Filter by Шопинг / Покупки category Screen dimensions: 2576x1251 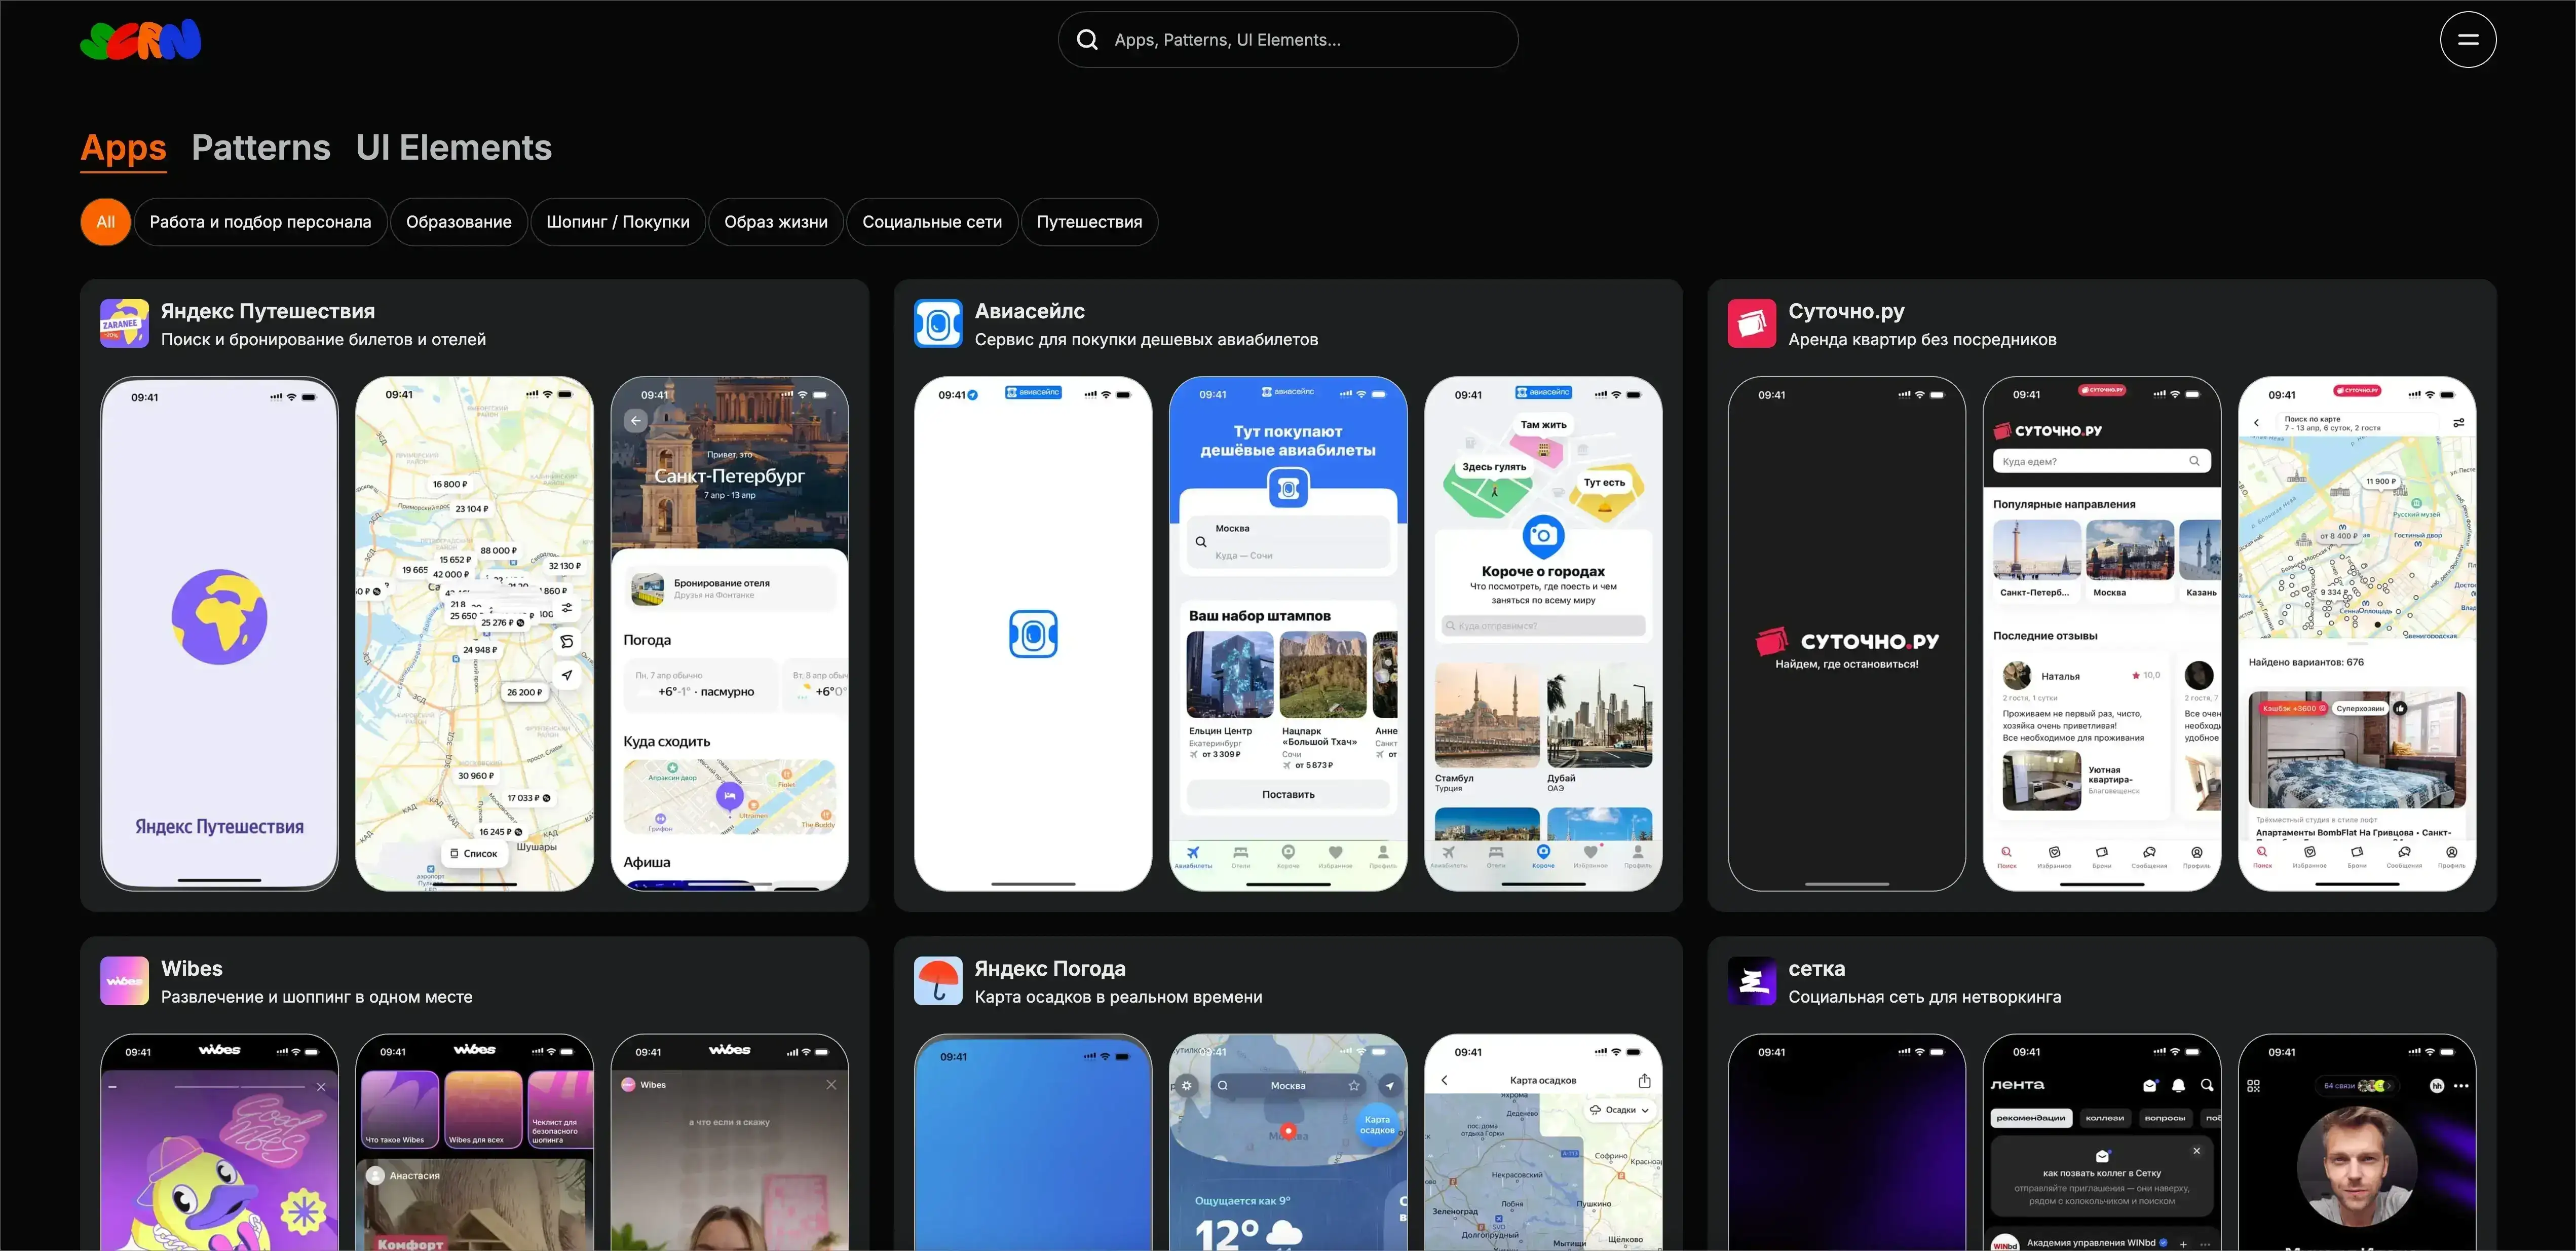pyautogui.click(x=618, y=222)
